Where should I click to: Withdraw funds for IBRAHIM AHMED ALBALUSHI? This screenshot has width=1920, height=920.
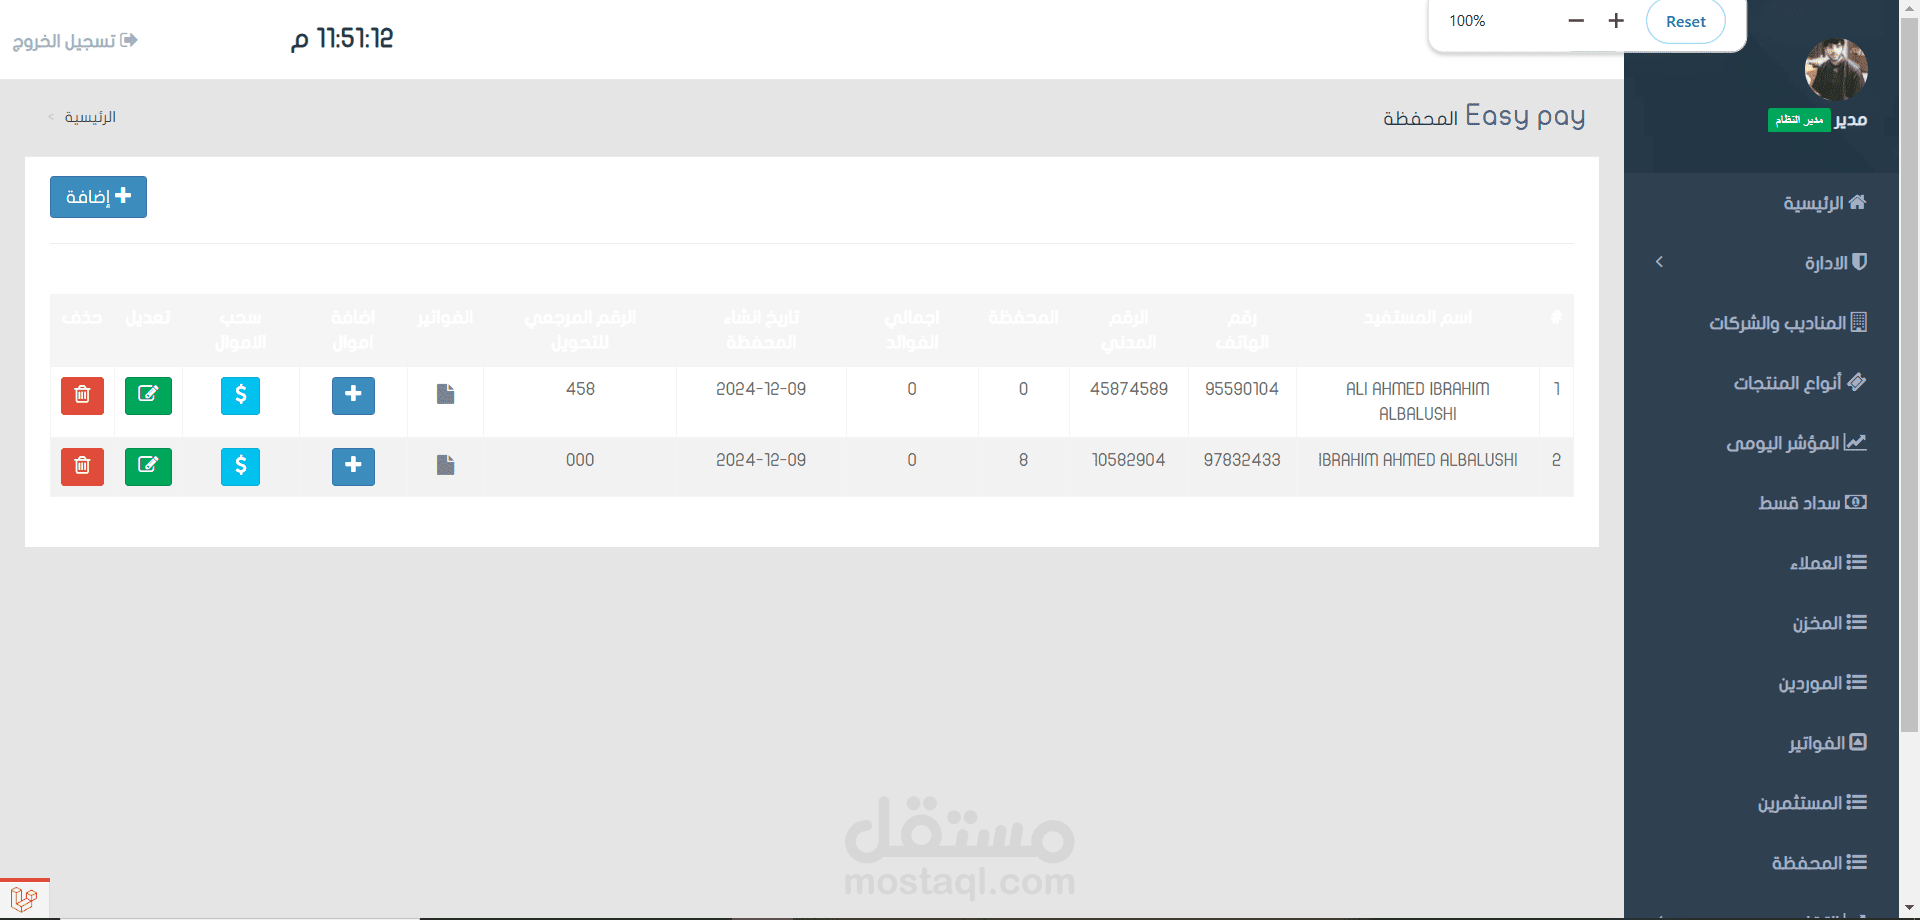click(x=240, y=466)
